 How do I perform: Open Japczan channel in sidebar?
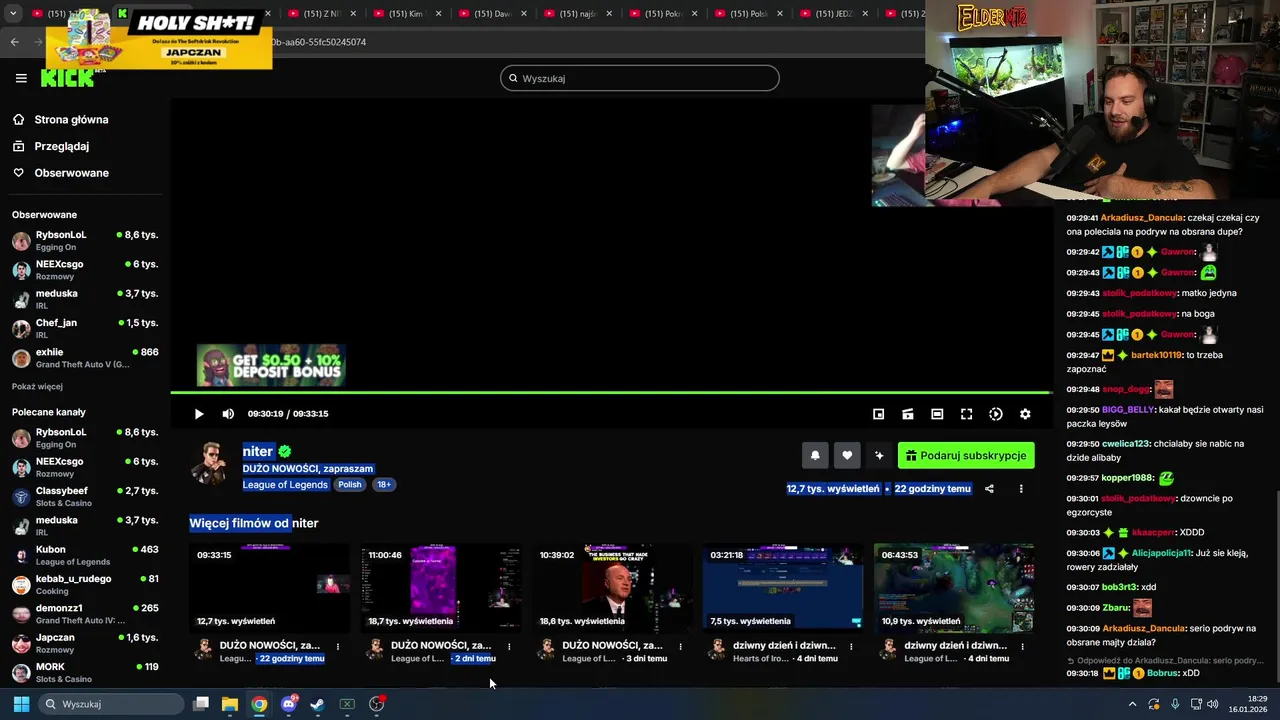[x=85, y=643]
